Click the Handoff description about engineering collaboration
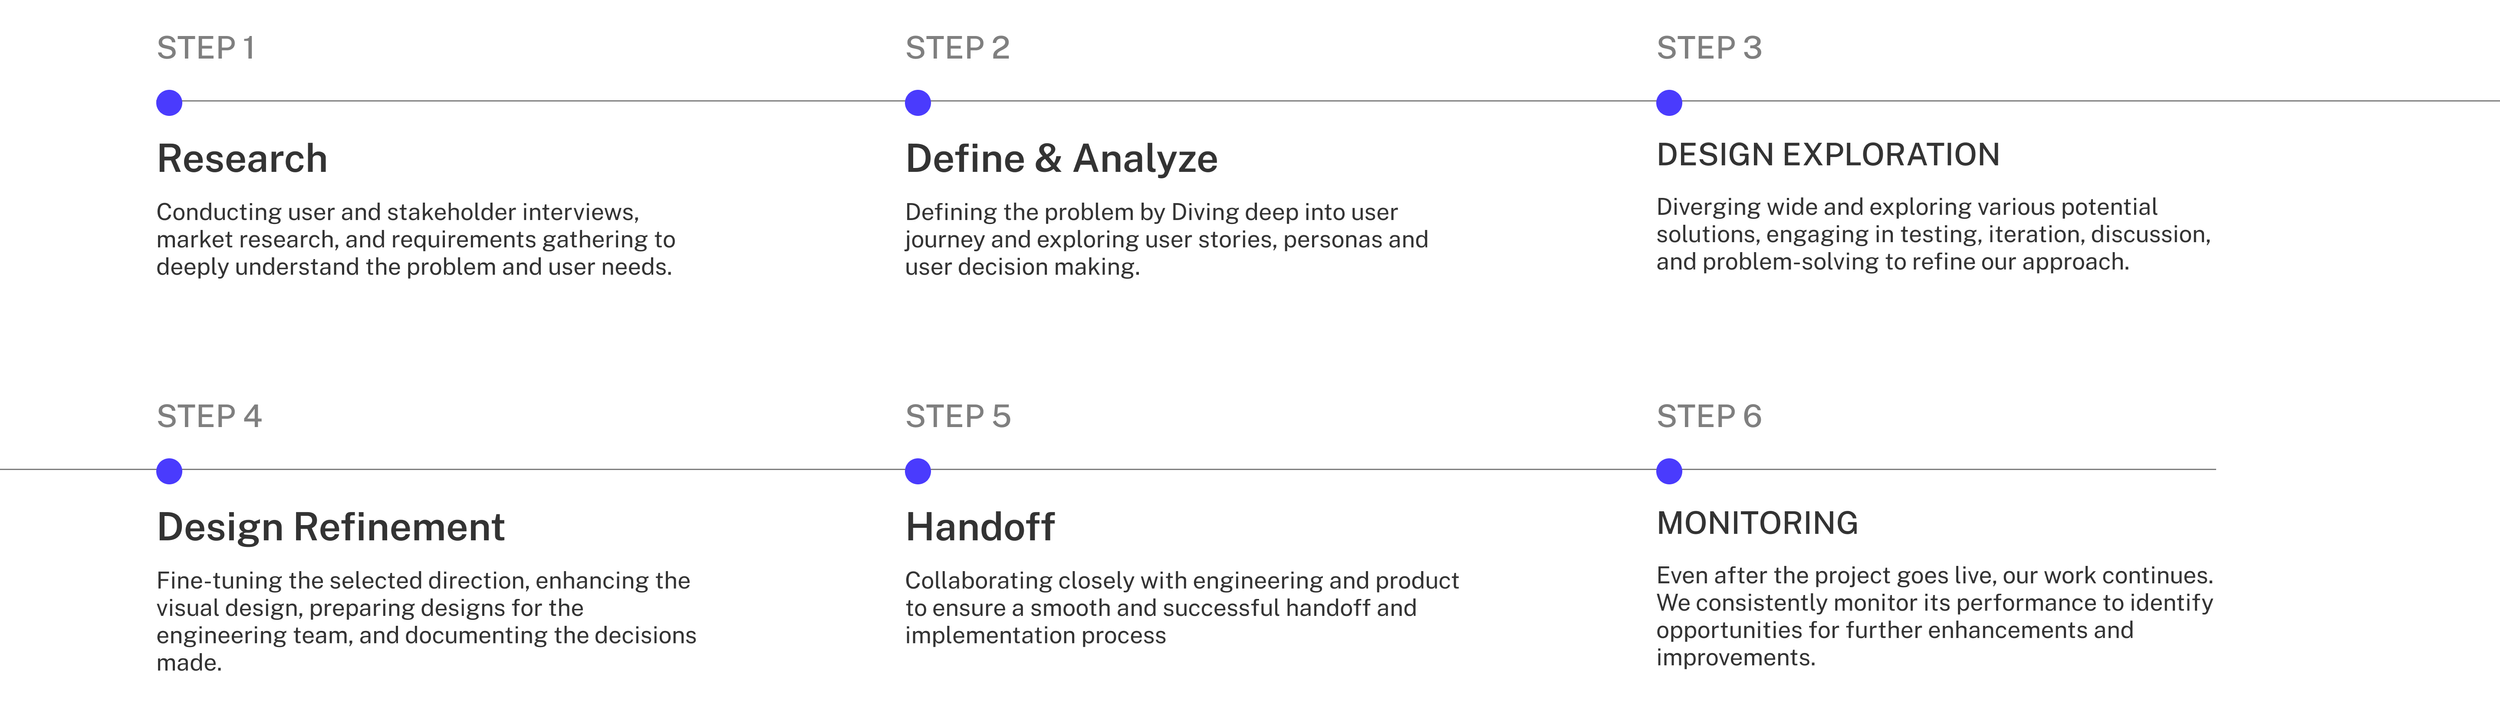 (x=1182, y=608)
